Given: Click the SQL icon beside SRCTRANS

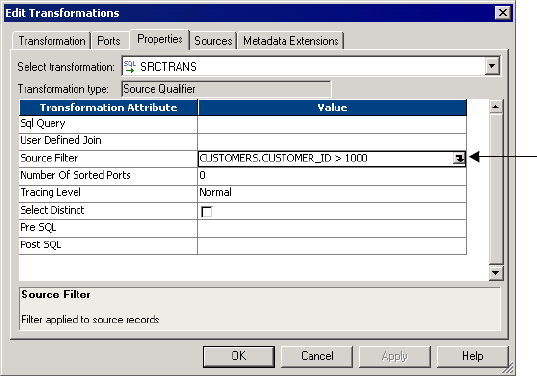Looking at the screenshot, I should pyautogui.click(x=130, y=66).
